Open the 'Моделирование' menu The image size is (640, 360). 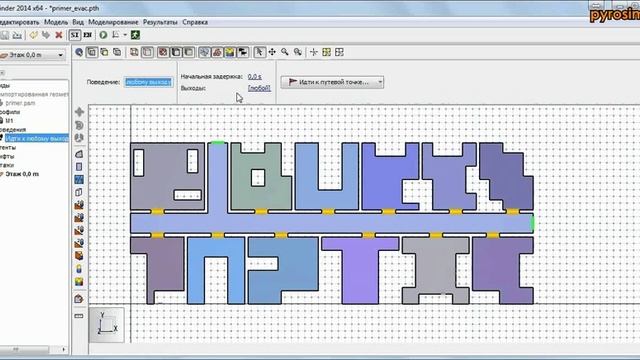coord(113,22)
